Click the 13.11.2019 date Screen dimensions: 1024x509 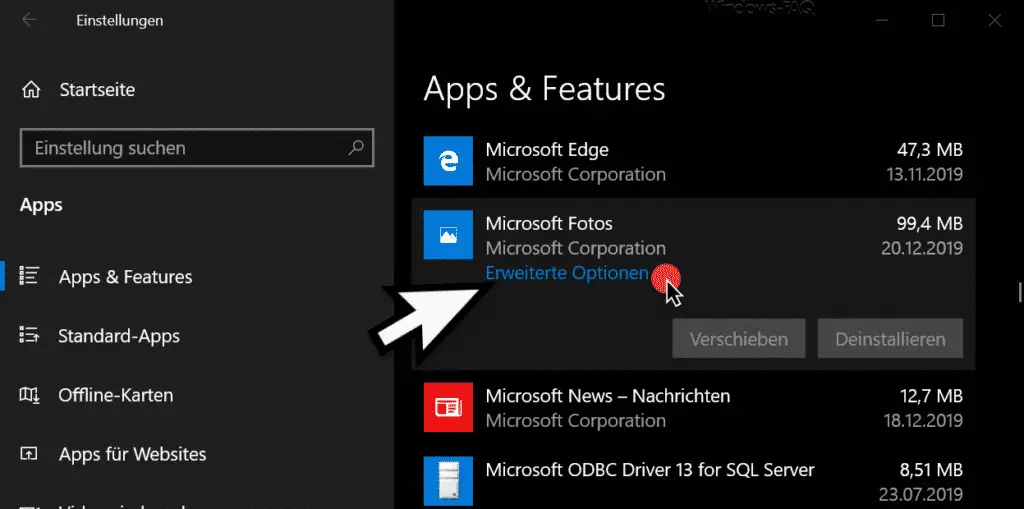(x=924, y=174)
